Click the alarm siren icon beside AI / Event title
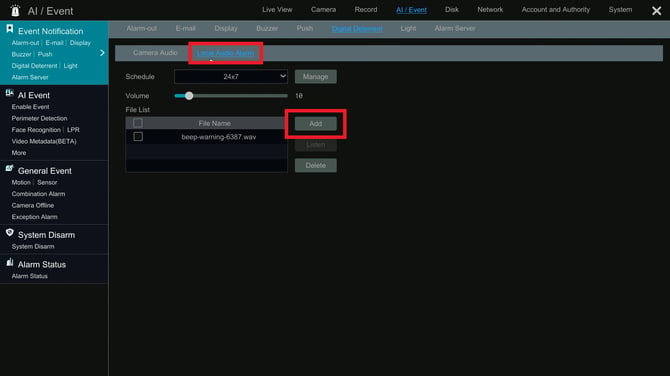The width and height of the screenshot is (670, 376). point(15,10)
